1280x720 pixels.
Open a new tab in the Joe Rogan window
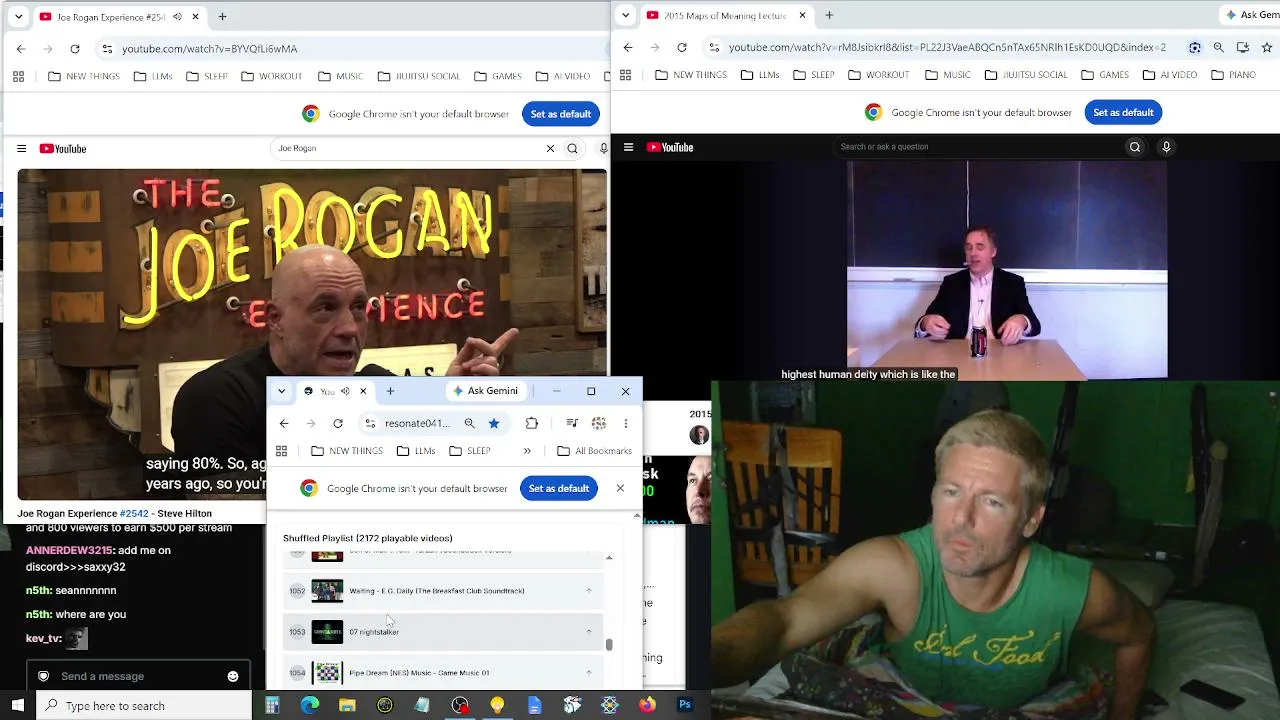[x=222, y=16]
